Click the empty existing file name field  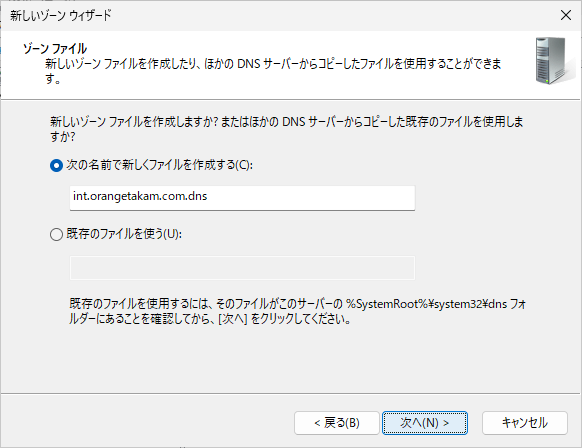242,268
